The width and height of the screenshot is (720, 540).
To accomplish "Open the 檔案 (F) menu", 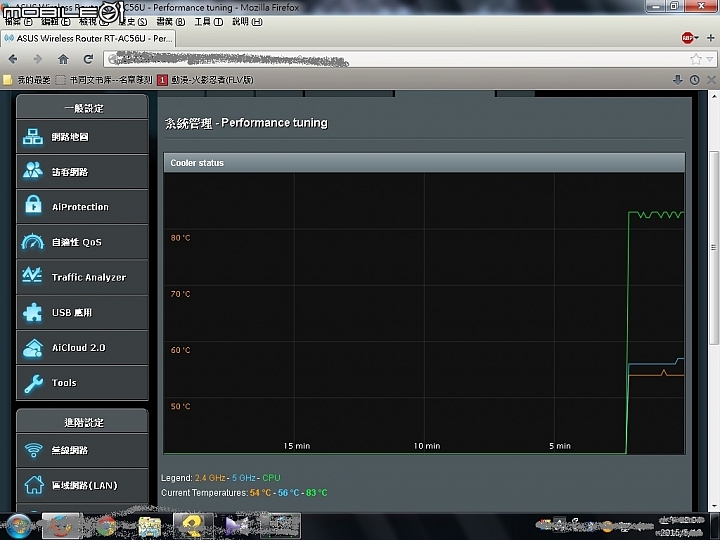I will tap(19, 22).
